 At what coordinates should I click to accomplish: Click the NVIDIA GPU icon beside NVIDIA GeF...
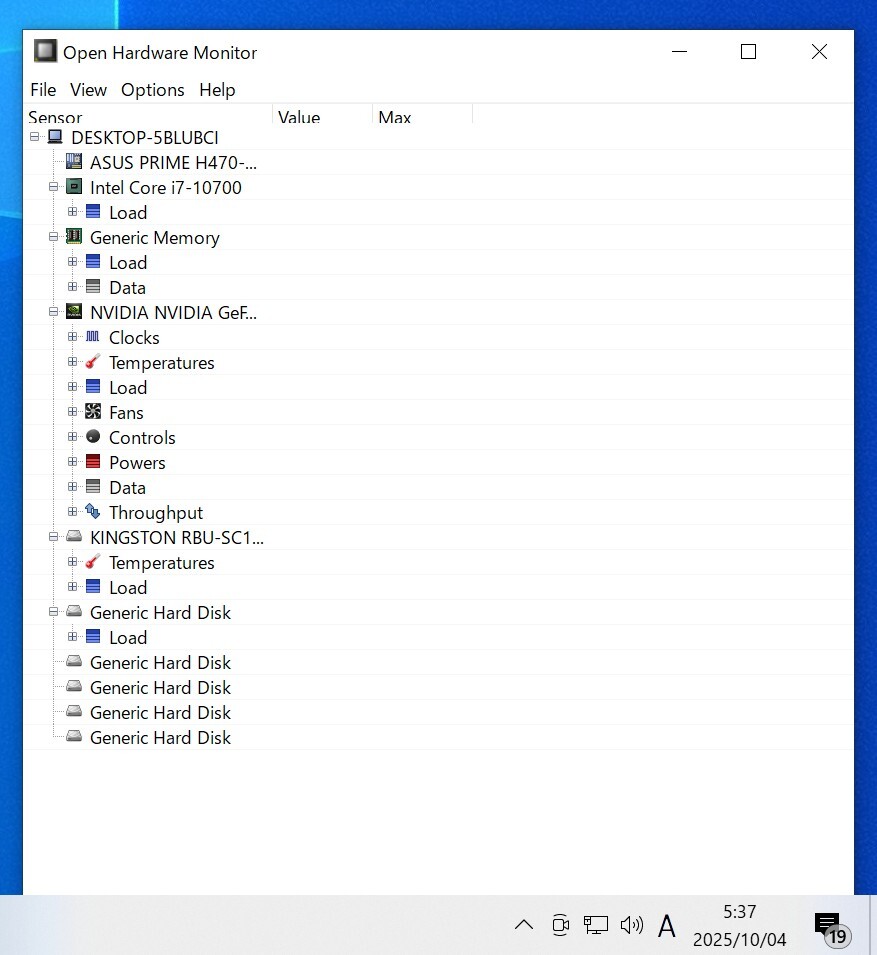74,311
